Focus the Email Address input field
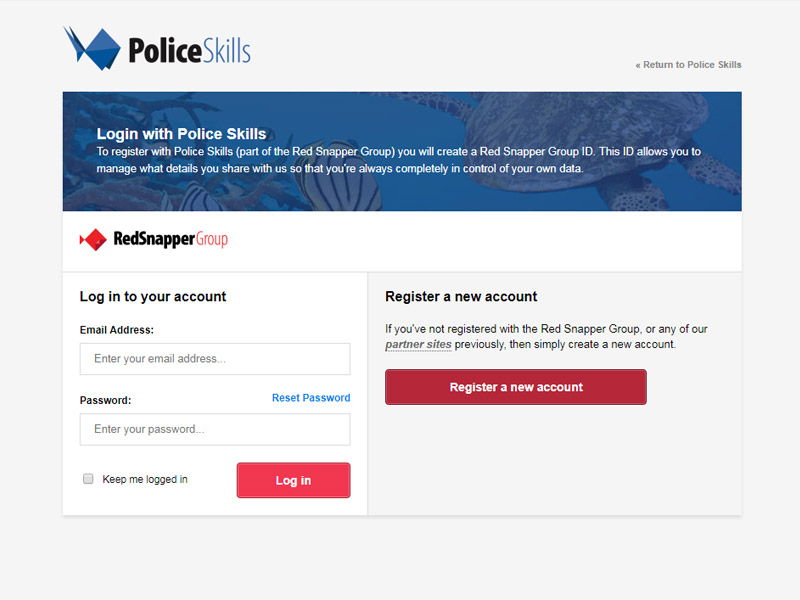800x600 pixels. tap(215, 359)
